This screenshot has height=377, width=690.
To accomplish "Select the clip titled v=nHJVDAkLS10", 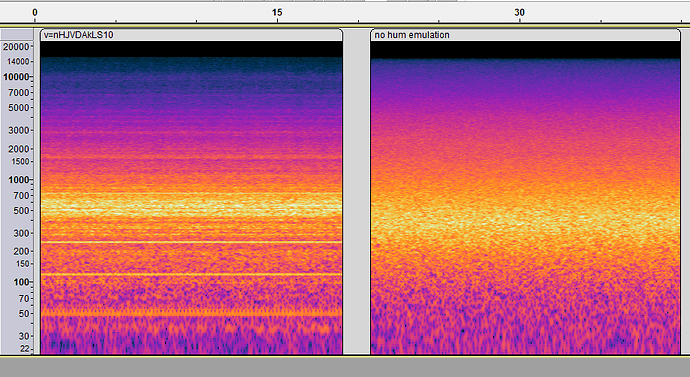I will (191, 35).
